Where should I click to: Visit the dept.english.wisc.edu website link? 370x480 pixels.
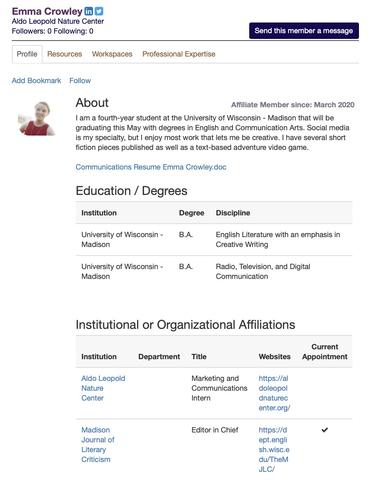click(x=274, y=449)
